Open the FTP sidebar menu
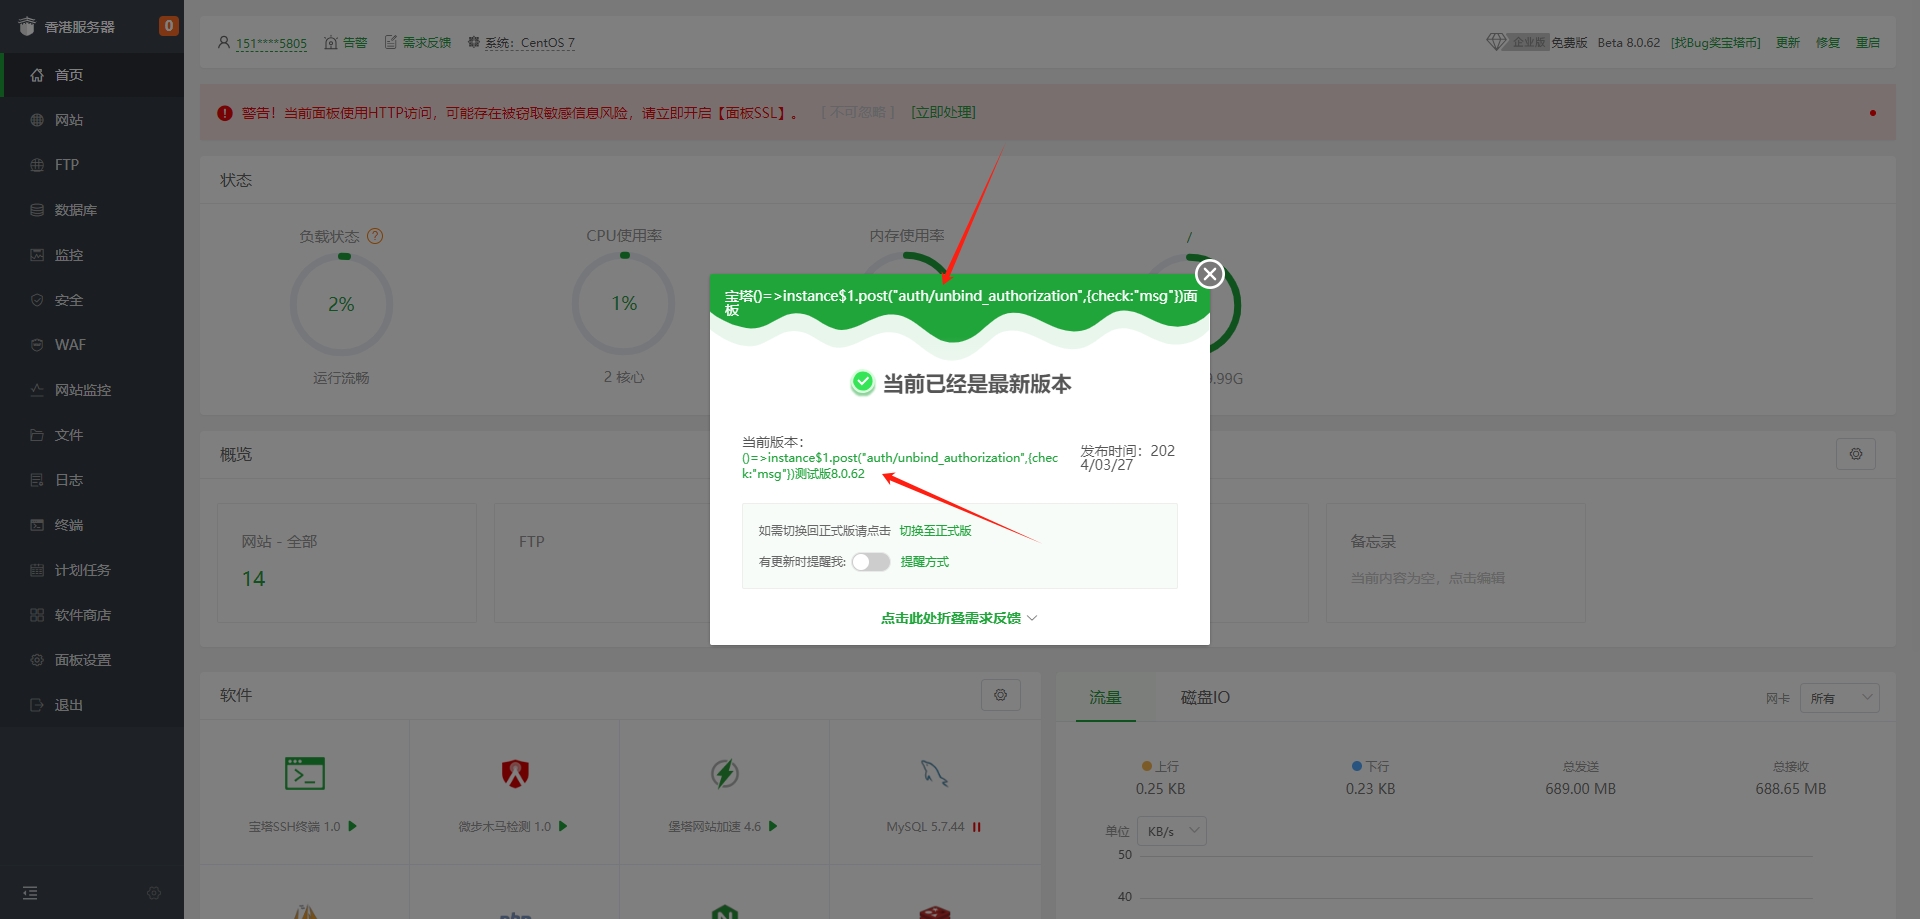Screen dimensions: 1920x919 92,165
